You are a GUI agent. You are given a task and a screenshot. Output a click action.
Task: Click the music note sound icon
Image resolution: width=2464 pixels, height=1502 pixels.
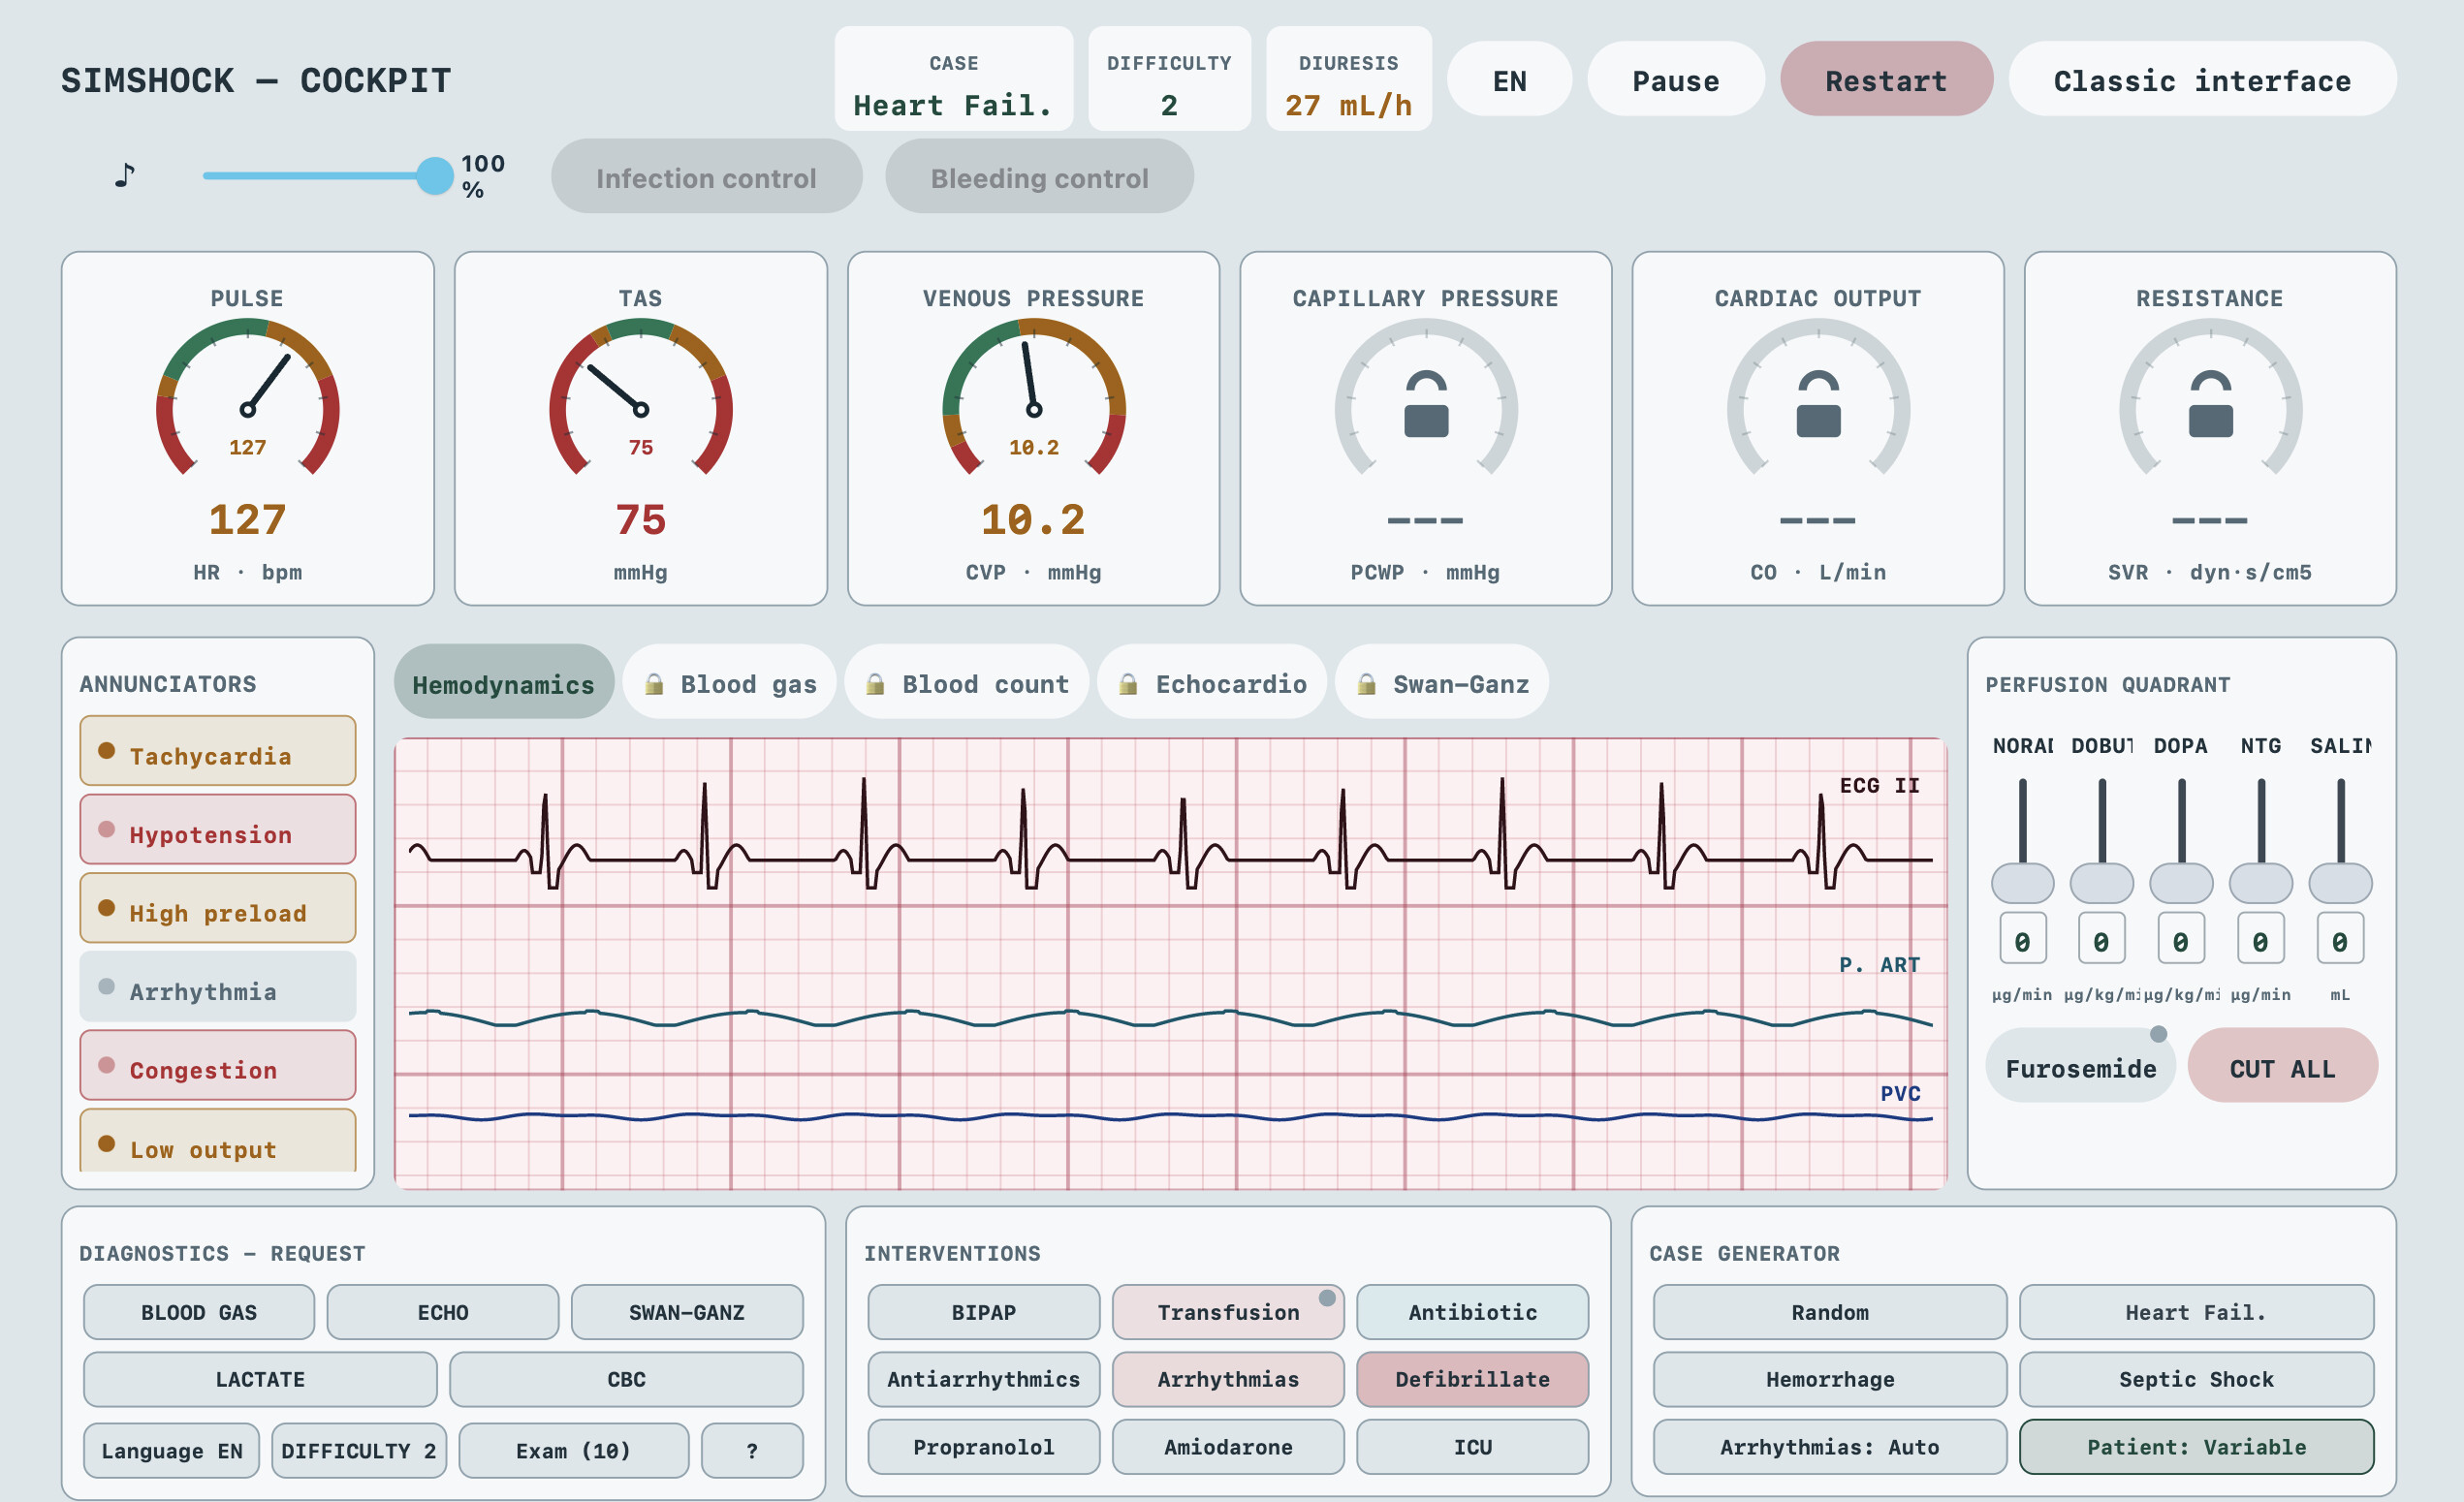124,176
